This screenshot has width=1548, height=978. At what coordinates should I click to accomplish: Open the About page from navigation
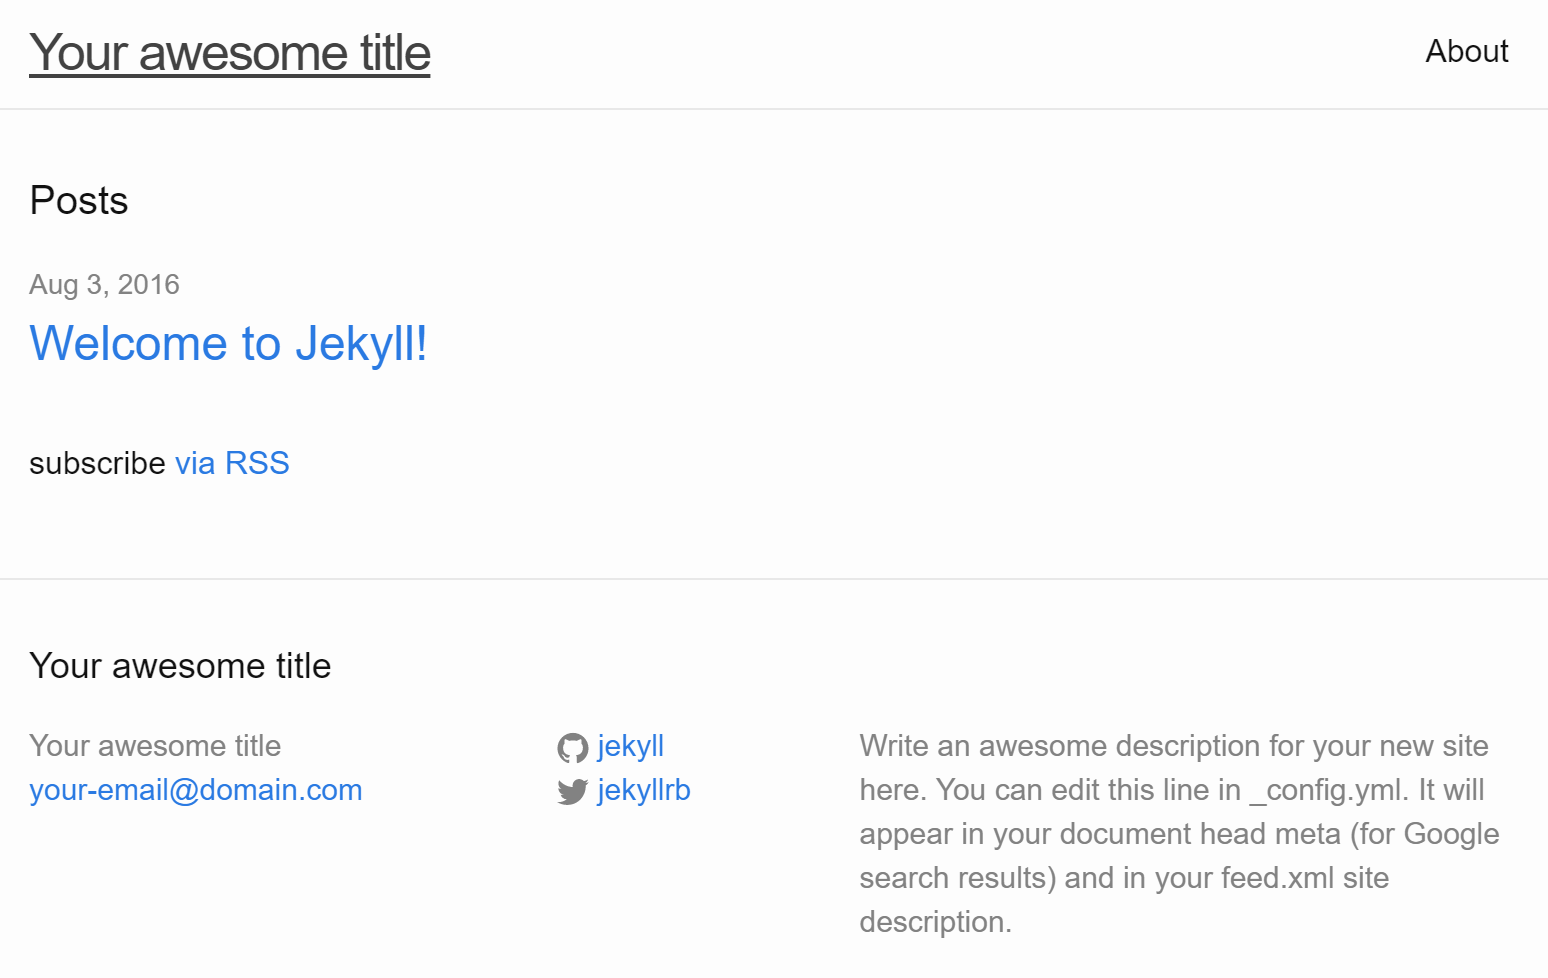click(1466, 51)
